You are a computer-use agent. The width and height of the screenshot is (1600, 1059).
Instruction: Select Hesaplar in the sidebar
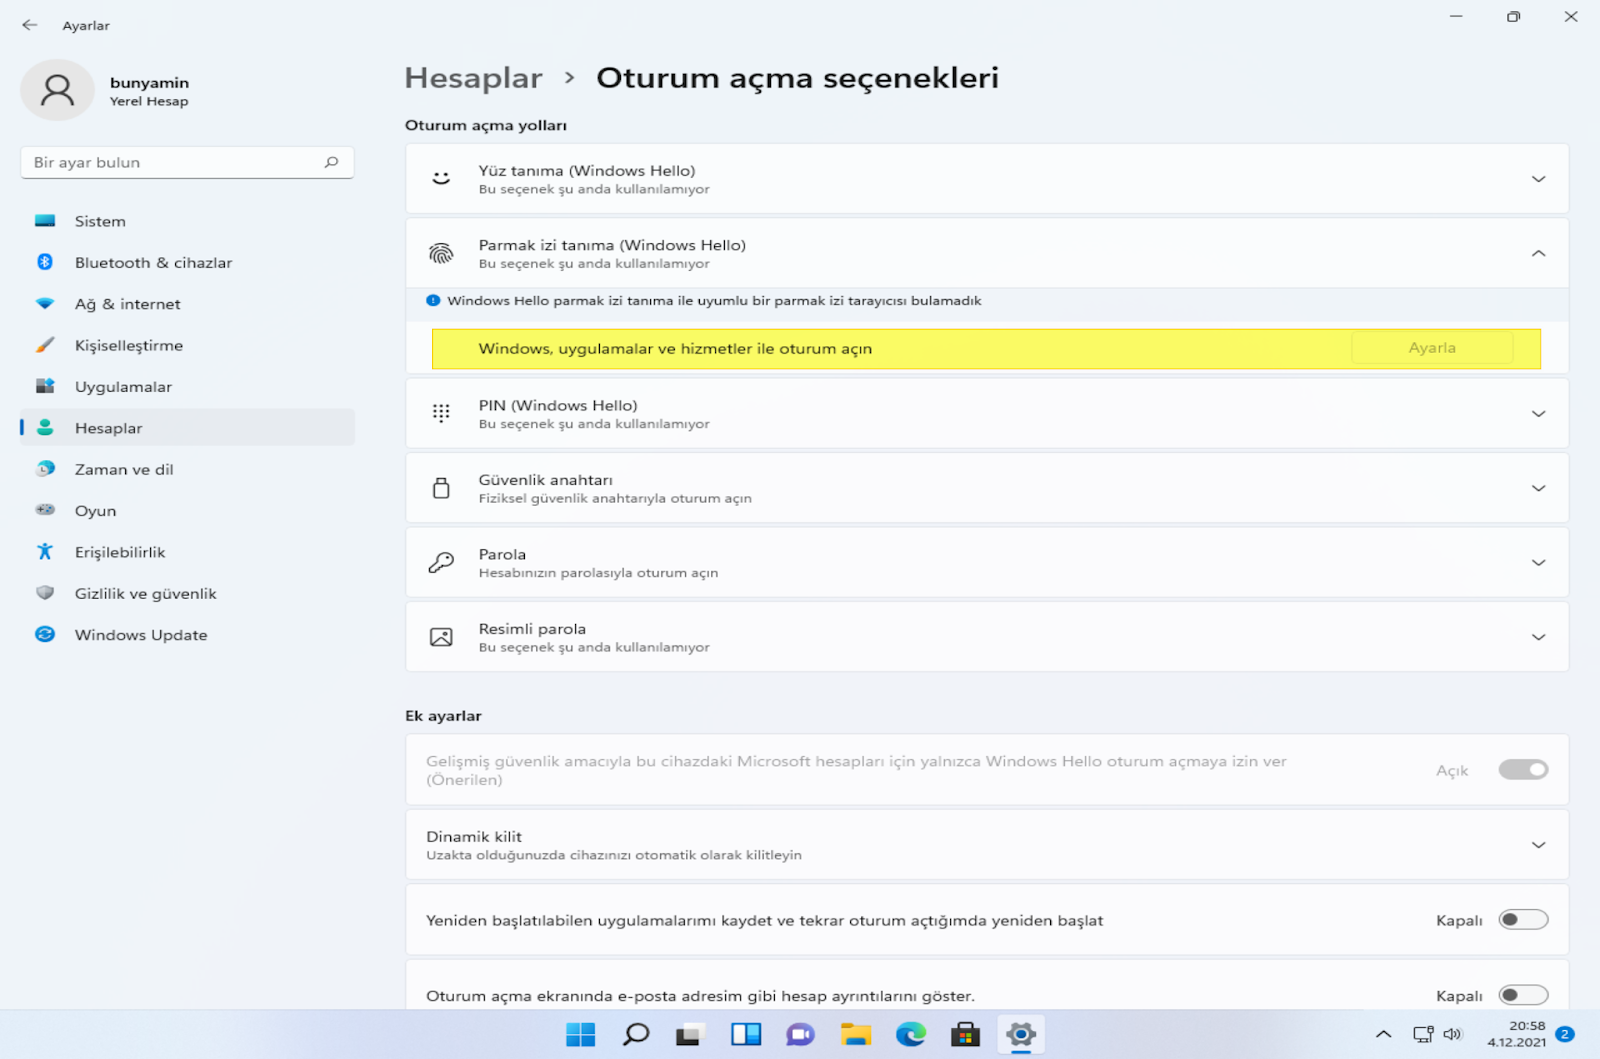pyautogui.click(x=187, y=427)
